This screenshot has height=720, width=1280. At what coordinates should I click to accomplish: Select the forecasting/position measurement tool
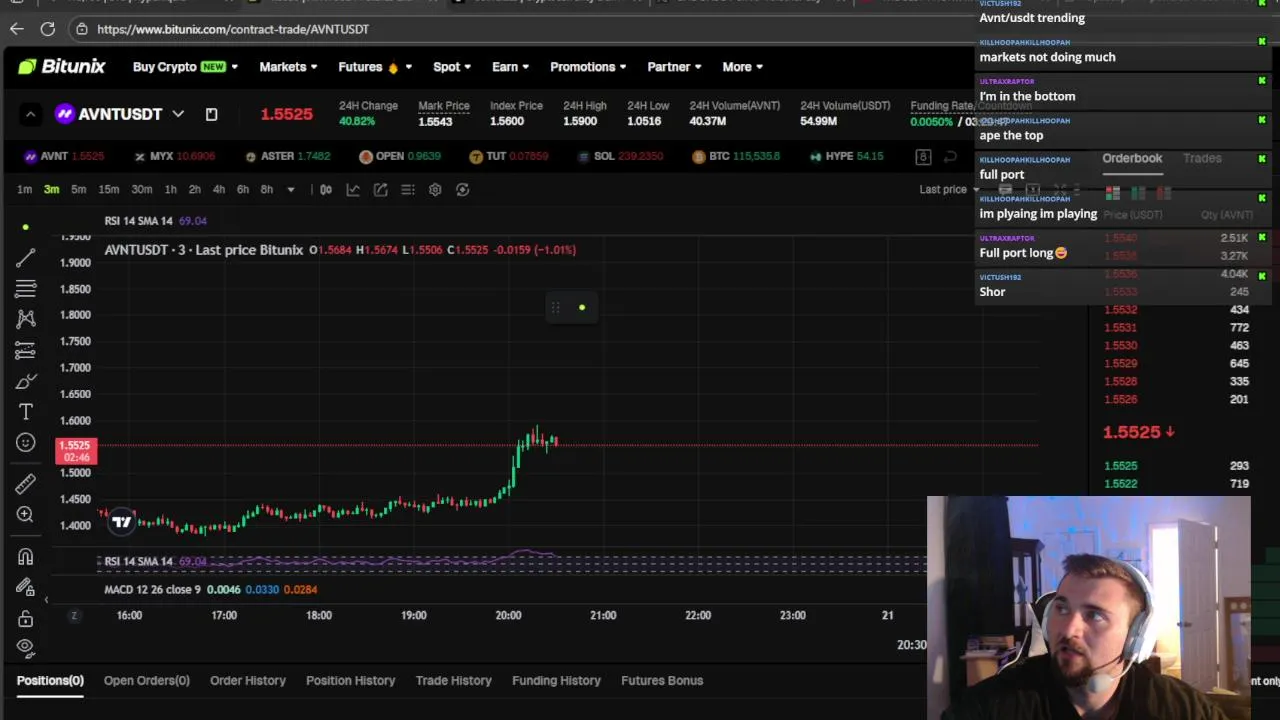(x=26, y=350)
